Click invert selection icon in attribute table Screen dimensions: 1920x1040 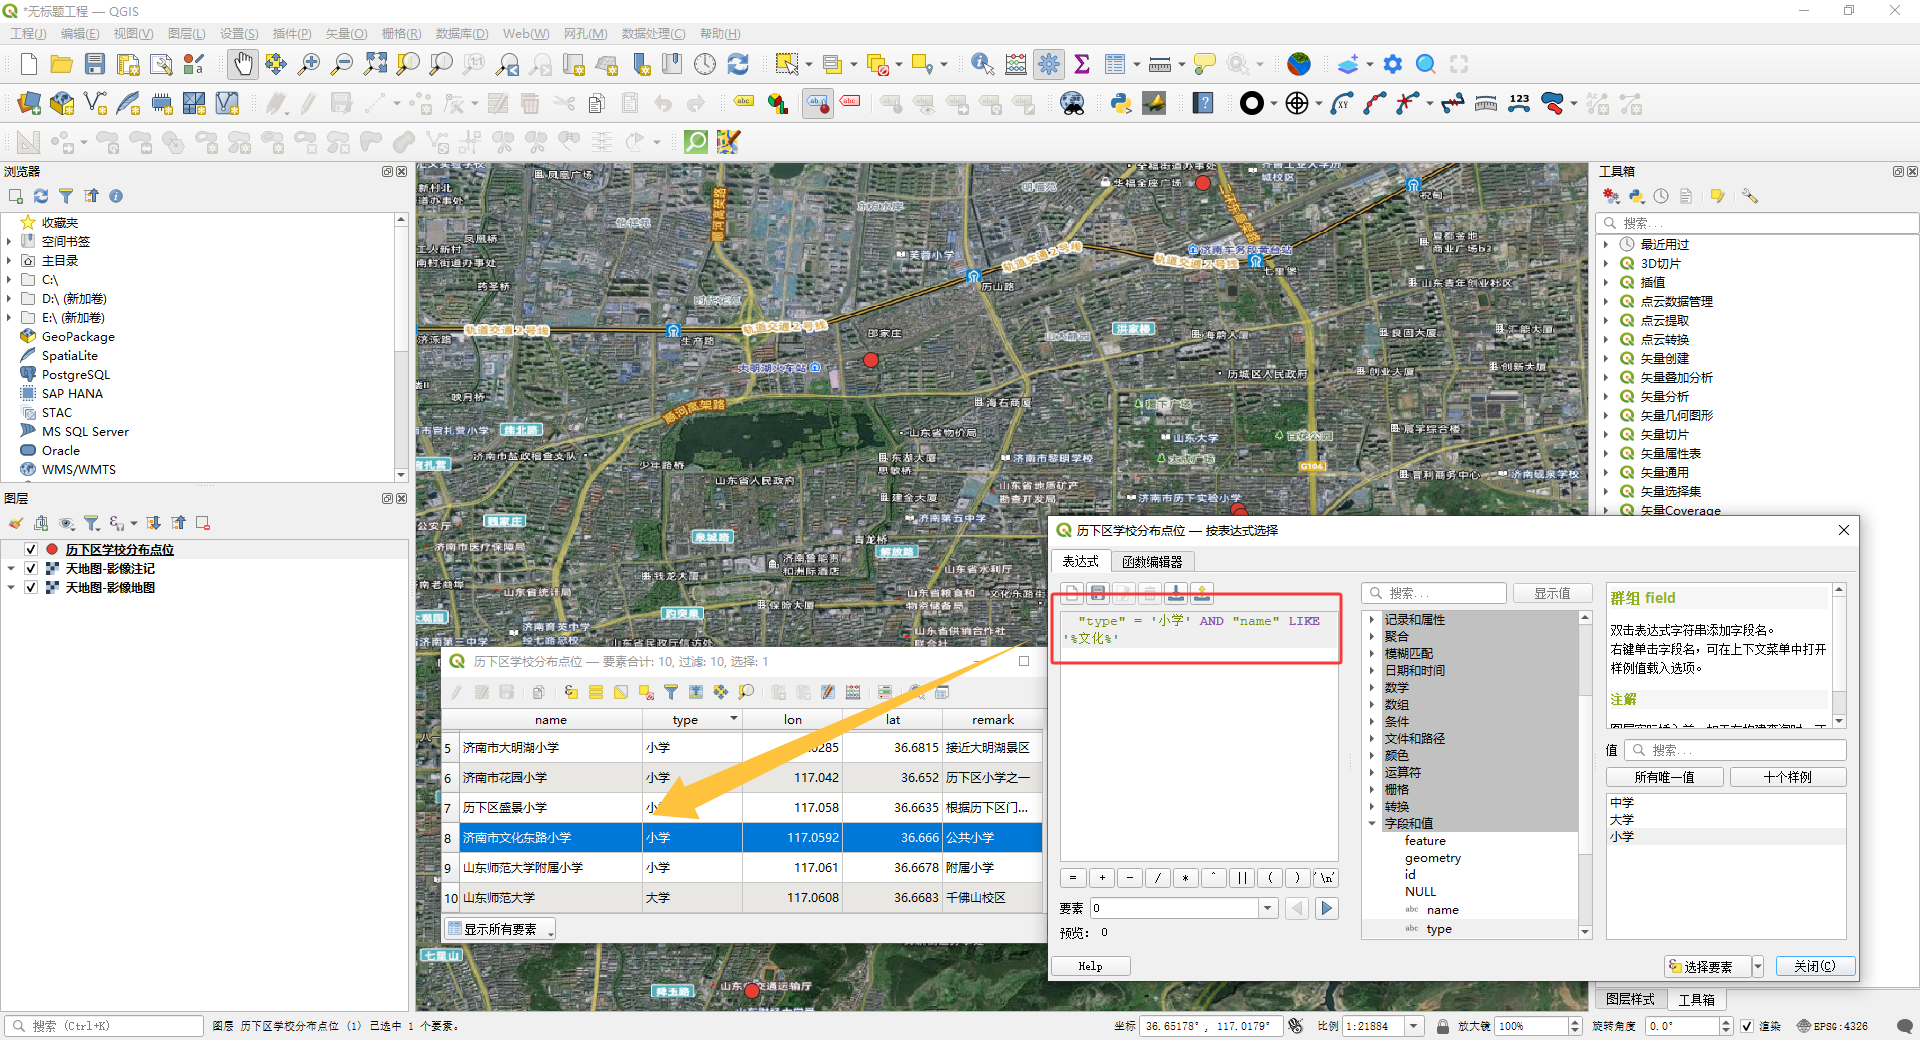click(x=621, y=692)
